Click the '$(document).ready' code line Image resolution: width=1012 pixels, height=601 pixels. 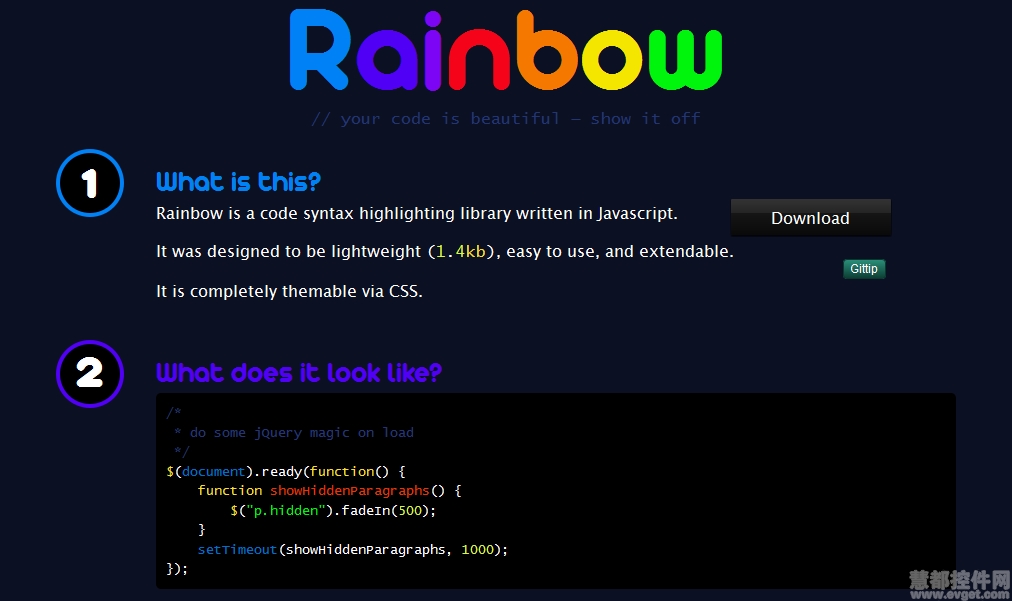286,471
